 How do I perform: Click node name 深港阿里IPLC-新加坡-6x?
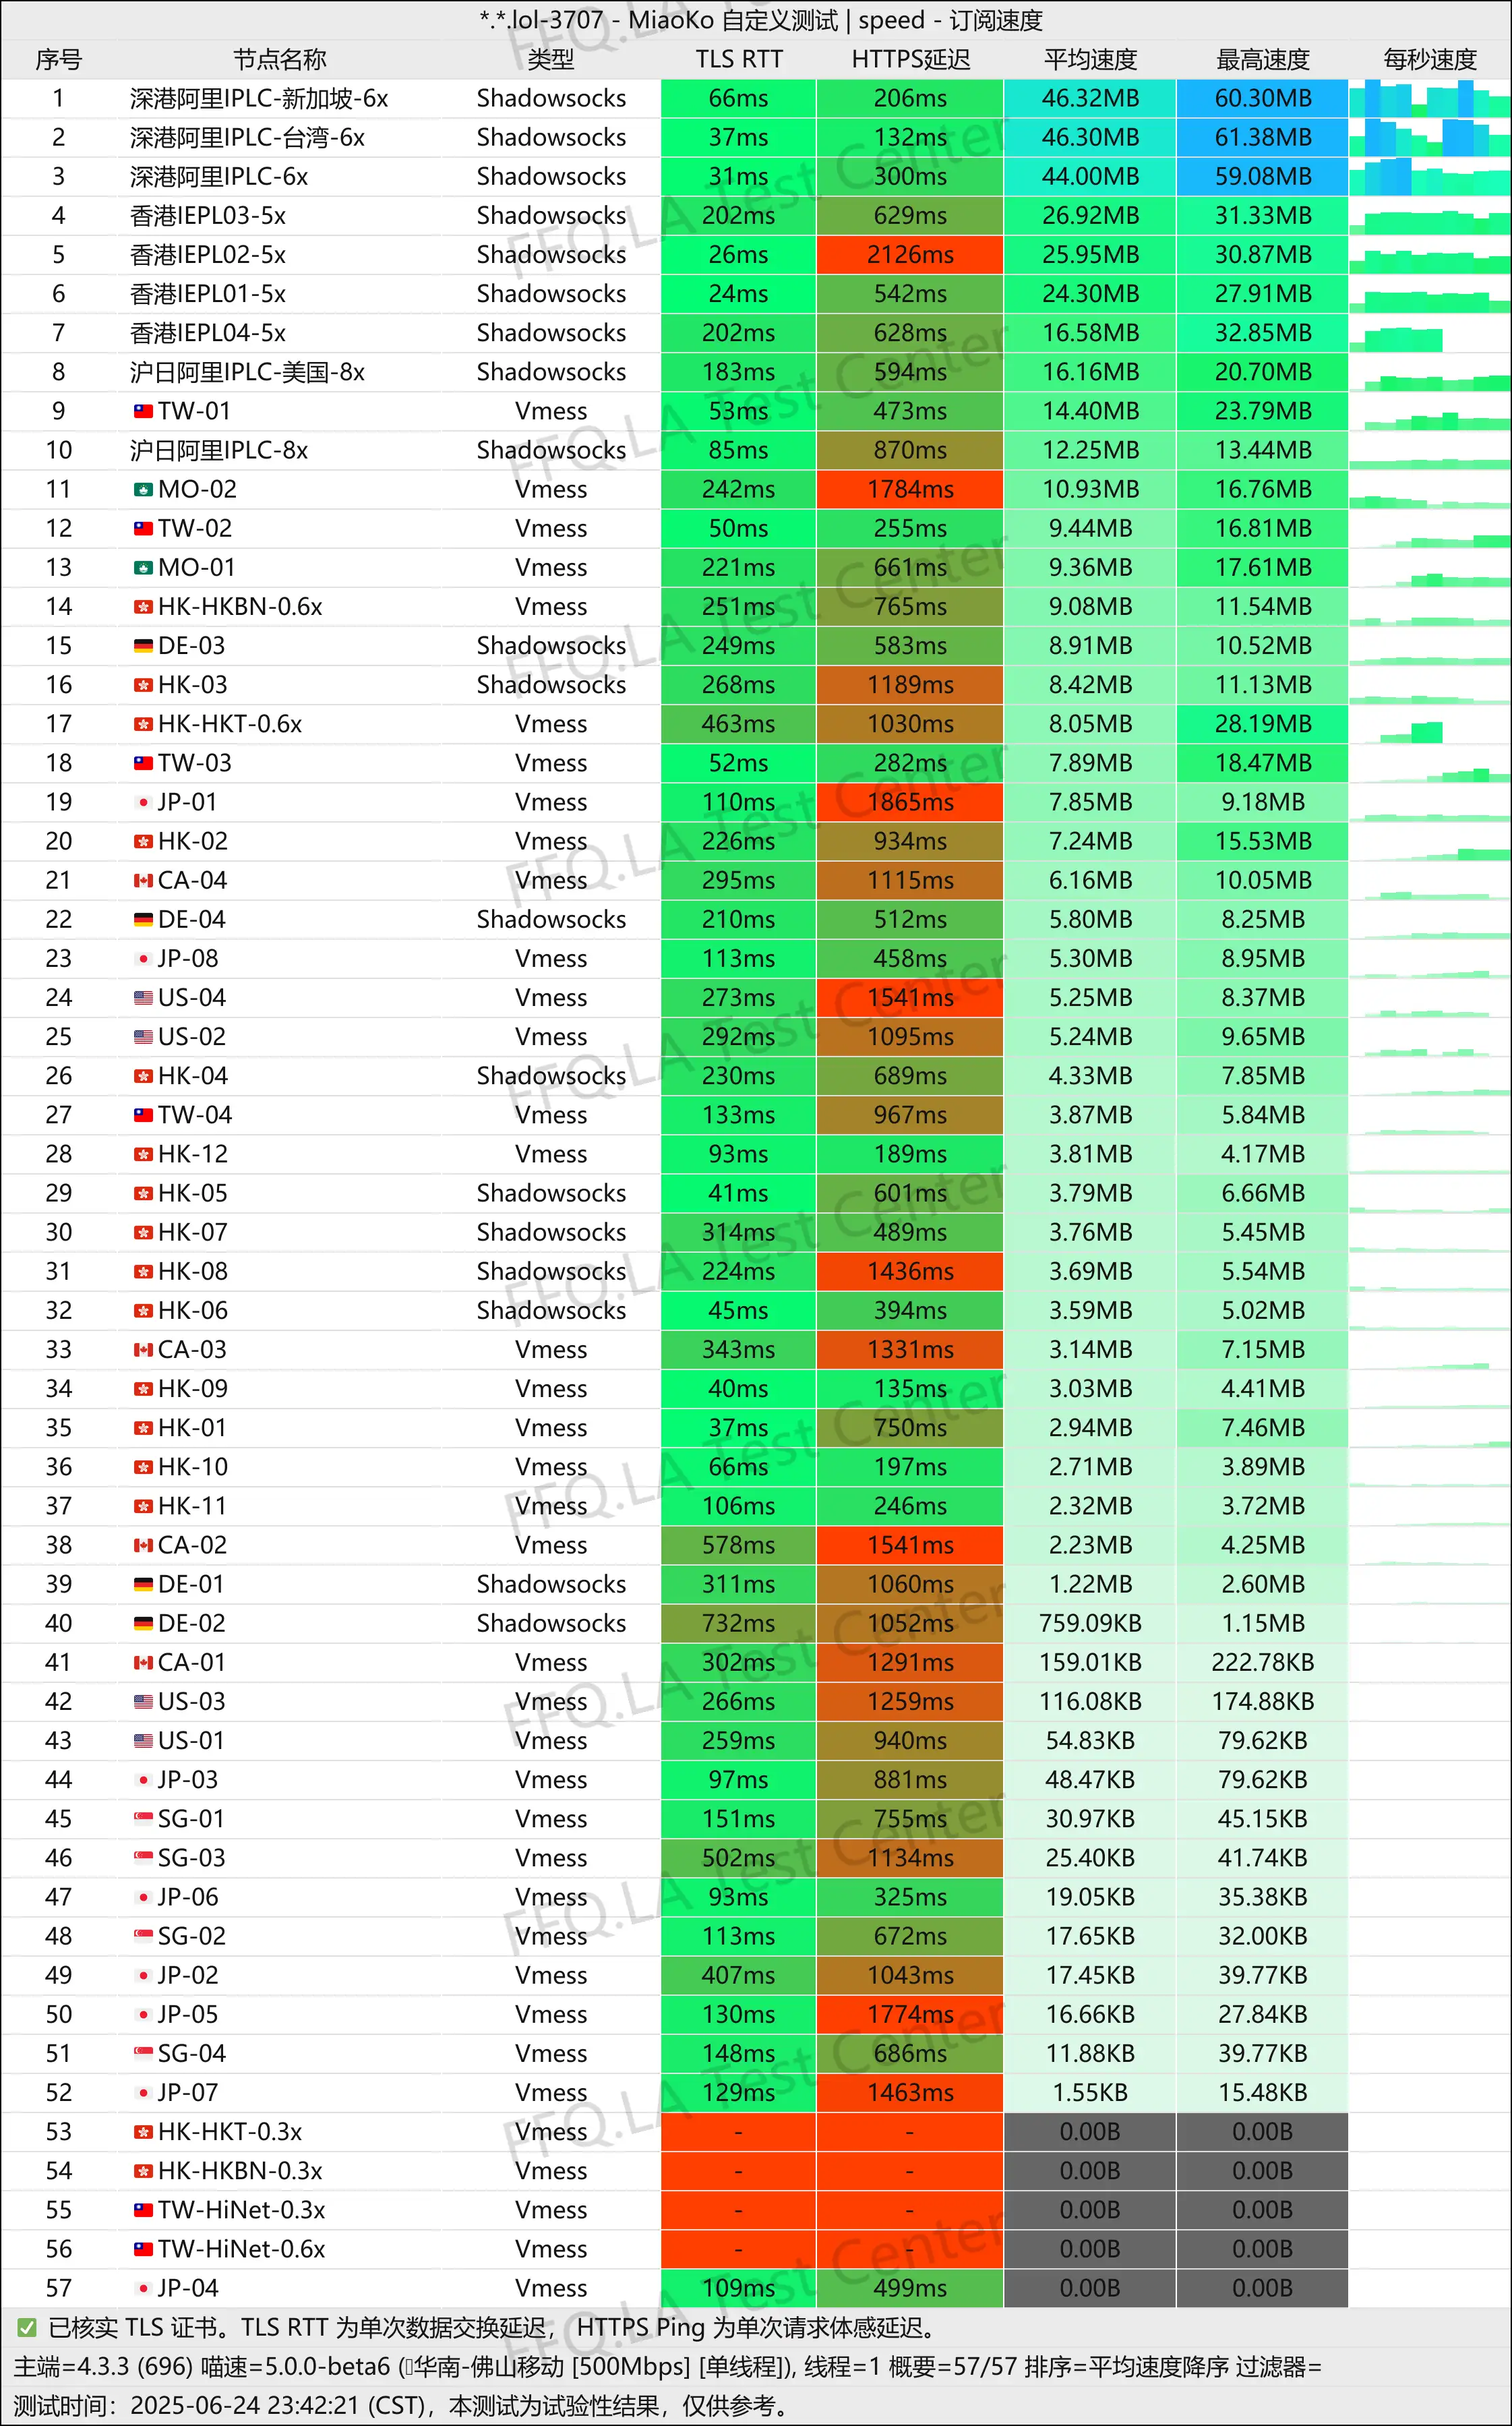(x=259, y=99)
